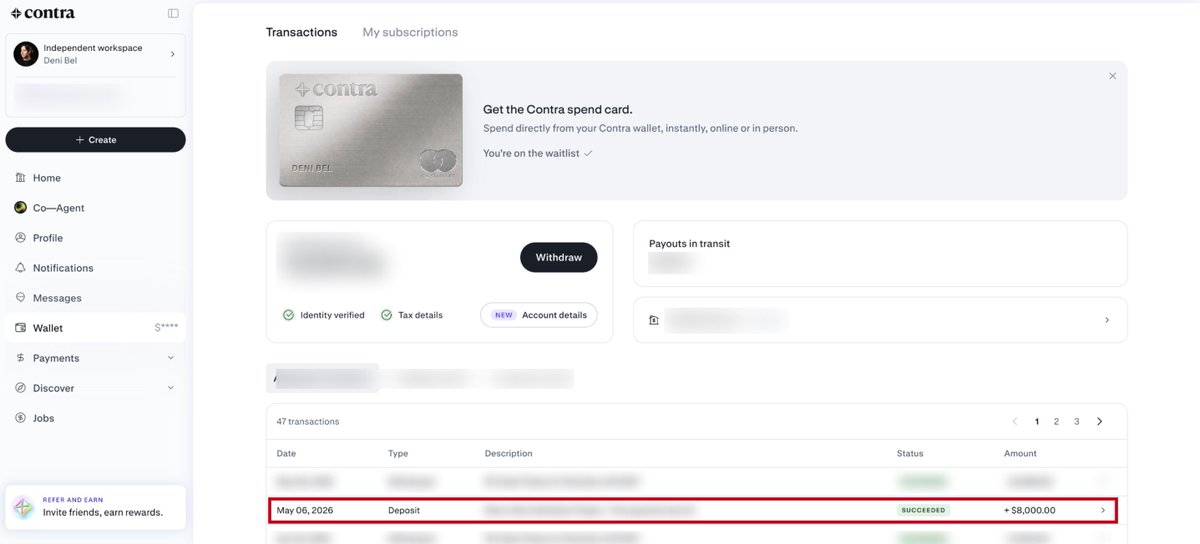Go to Profile page

click(x=96, y=238)
